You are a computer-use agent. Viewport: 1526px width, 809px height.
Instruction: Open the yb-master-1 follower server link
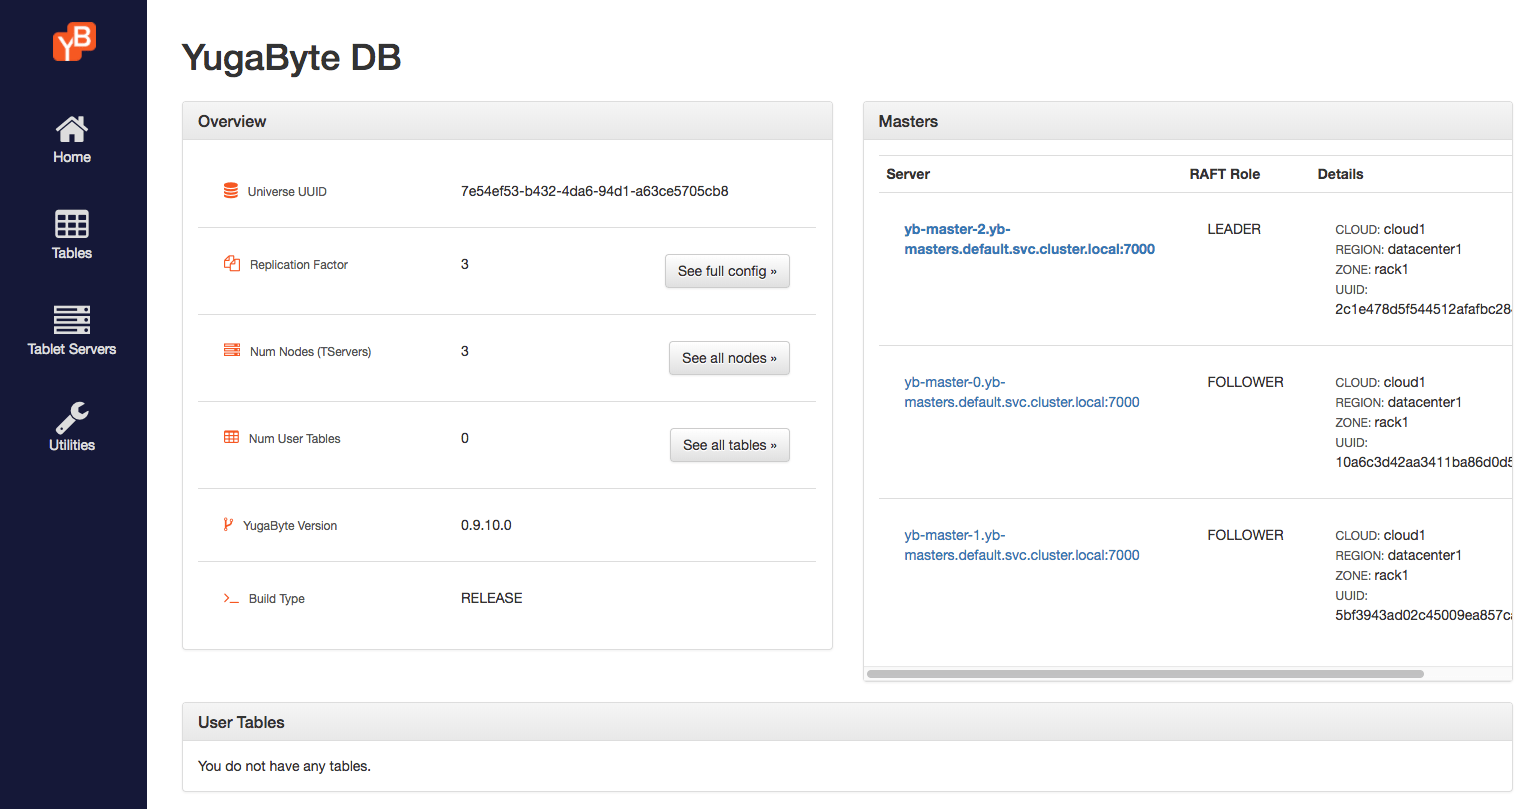(x=1021, y=545)
